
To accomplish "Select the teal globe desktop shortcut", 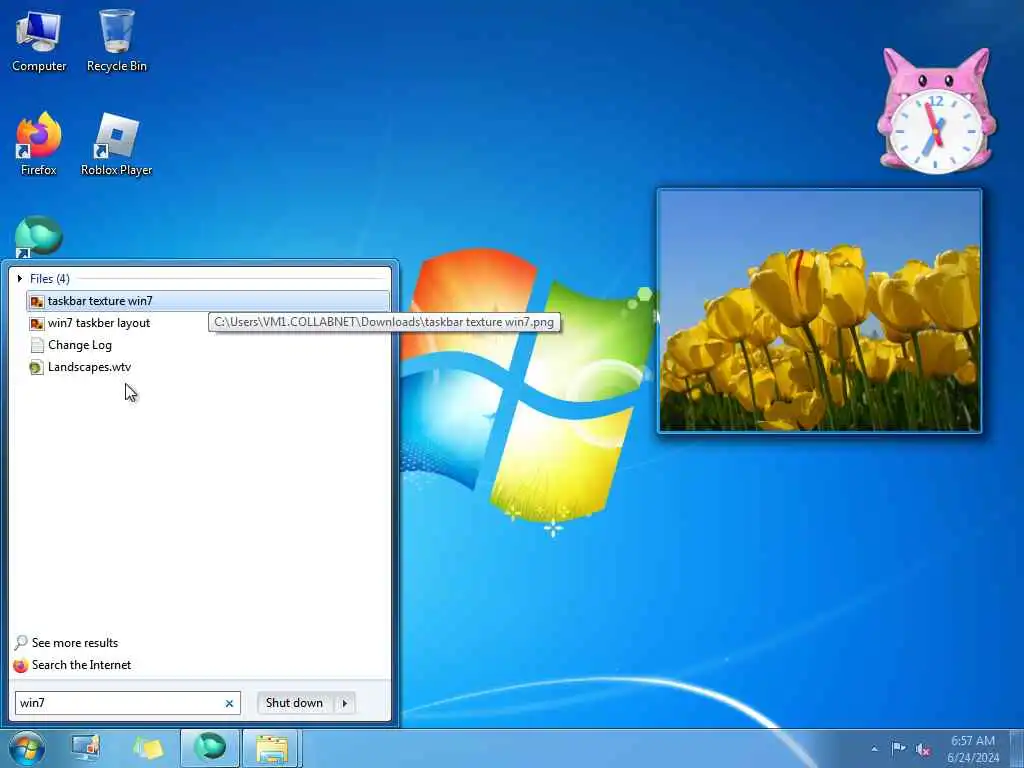I will (39, 236).
